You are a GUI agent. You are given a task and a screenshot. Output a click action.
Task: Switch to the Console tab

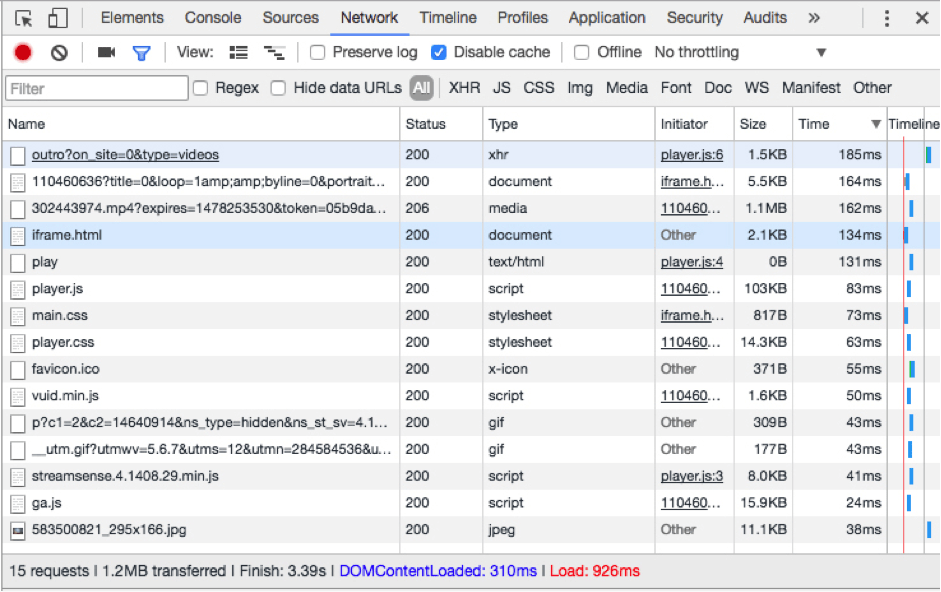213,18
